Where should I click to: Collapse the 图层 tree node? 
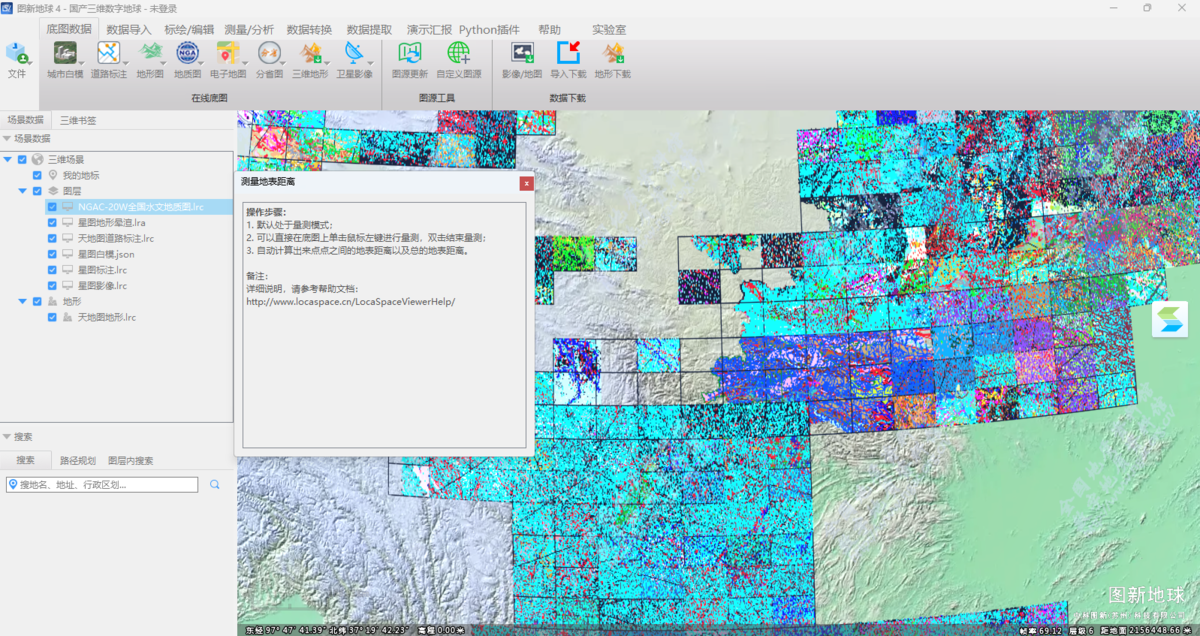[23, 191]
